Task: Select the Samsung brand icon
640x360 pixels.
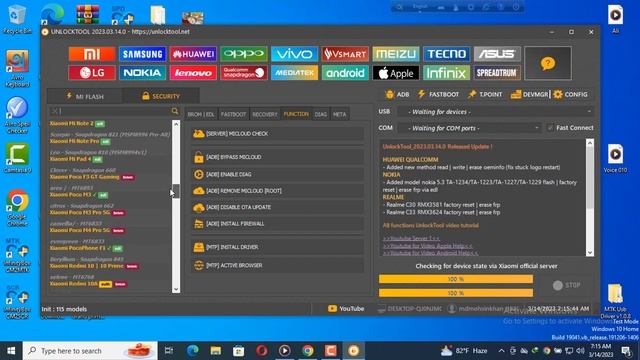Action: 142,54
